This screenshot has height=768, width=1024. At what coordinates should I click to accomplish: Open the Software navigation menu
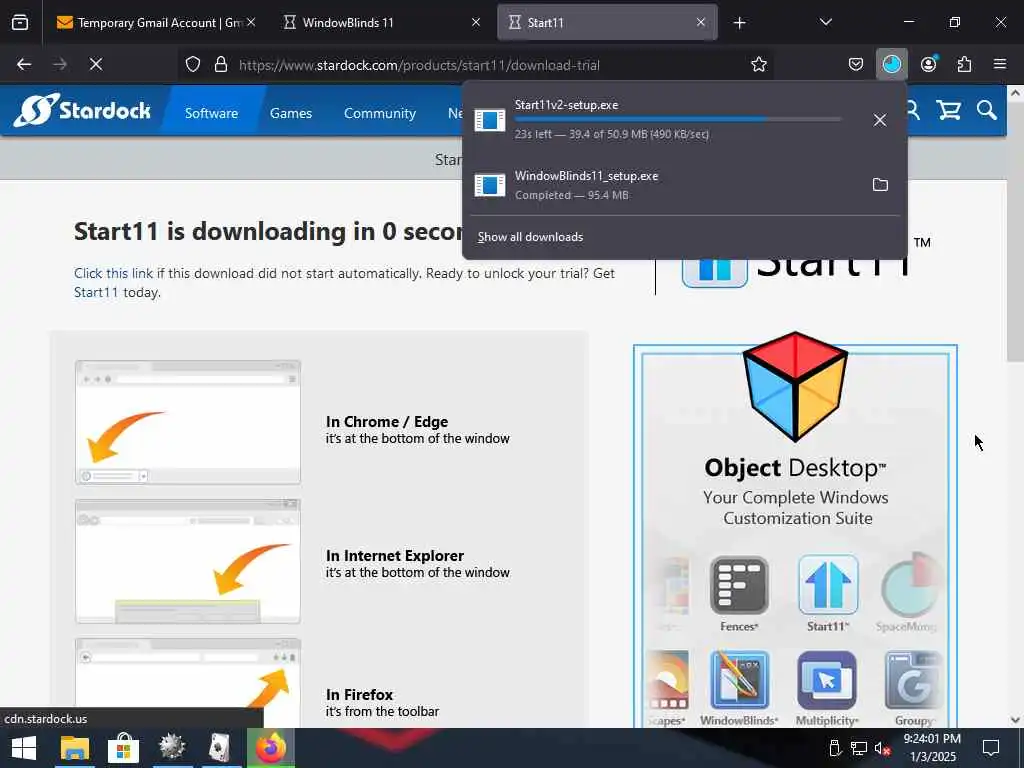(211, 113)
